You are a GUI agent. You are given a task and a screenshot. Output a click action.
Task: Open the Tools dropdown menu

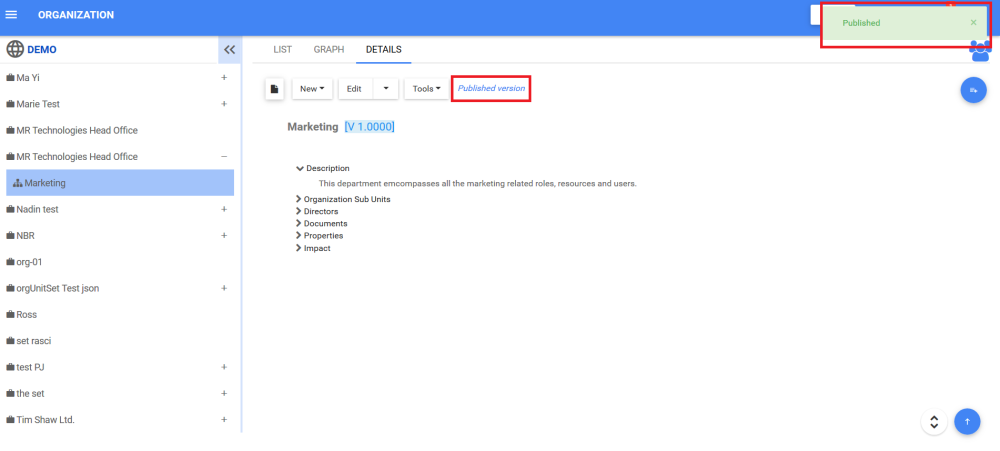point(426,89)
